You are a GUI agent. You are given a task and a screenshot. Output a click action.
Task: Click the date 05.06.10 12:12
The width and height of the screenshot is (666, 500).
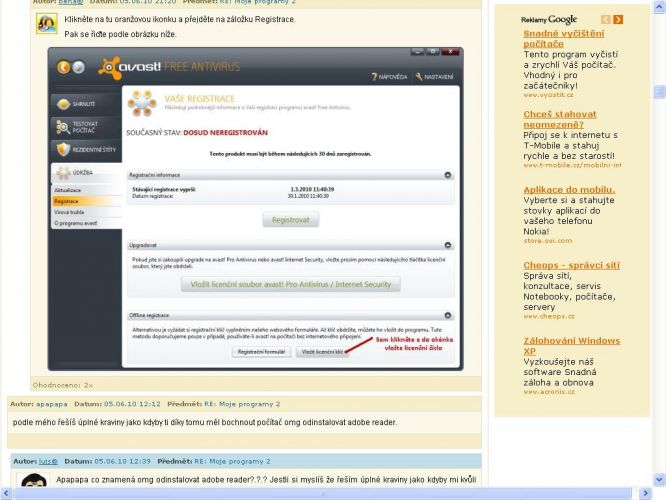[132, 404]
